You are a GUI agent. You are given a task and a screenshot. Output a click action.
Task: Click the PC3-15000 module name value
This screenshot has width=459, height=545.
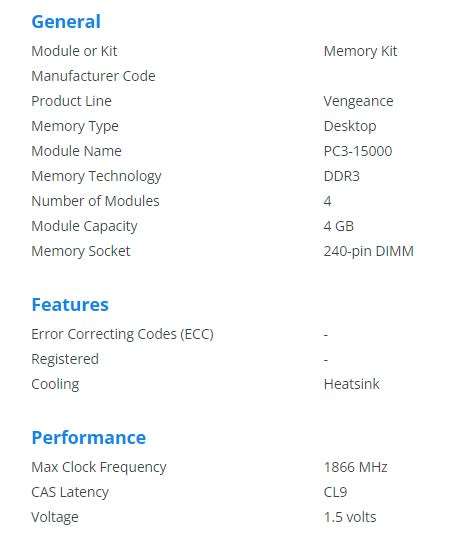(358, 151)
